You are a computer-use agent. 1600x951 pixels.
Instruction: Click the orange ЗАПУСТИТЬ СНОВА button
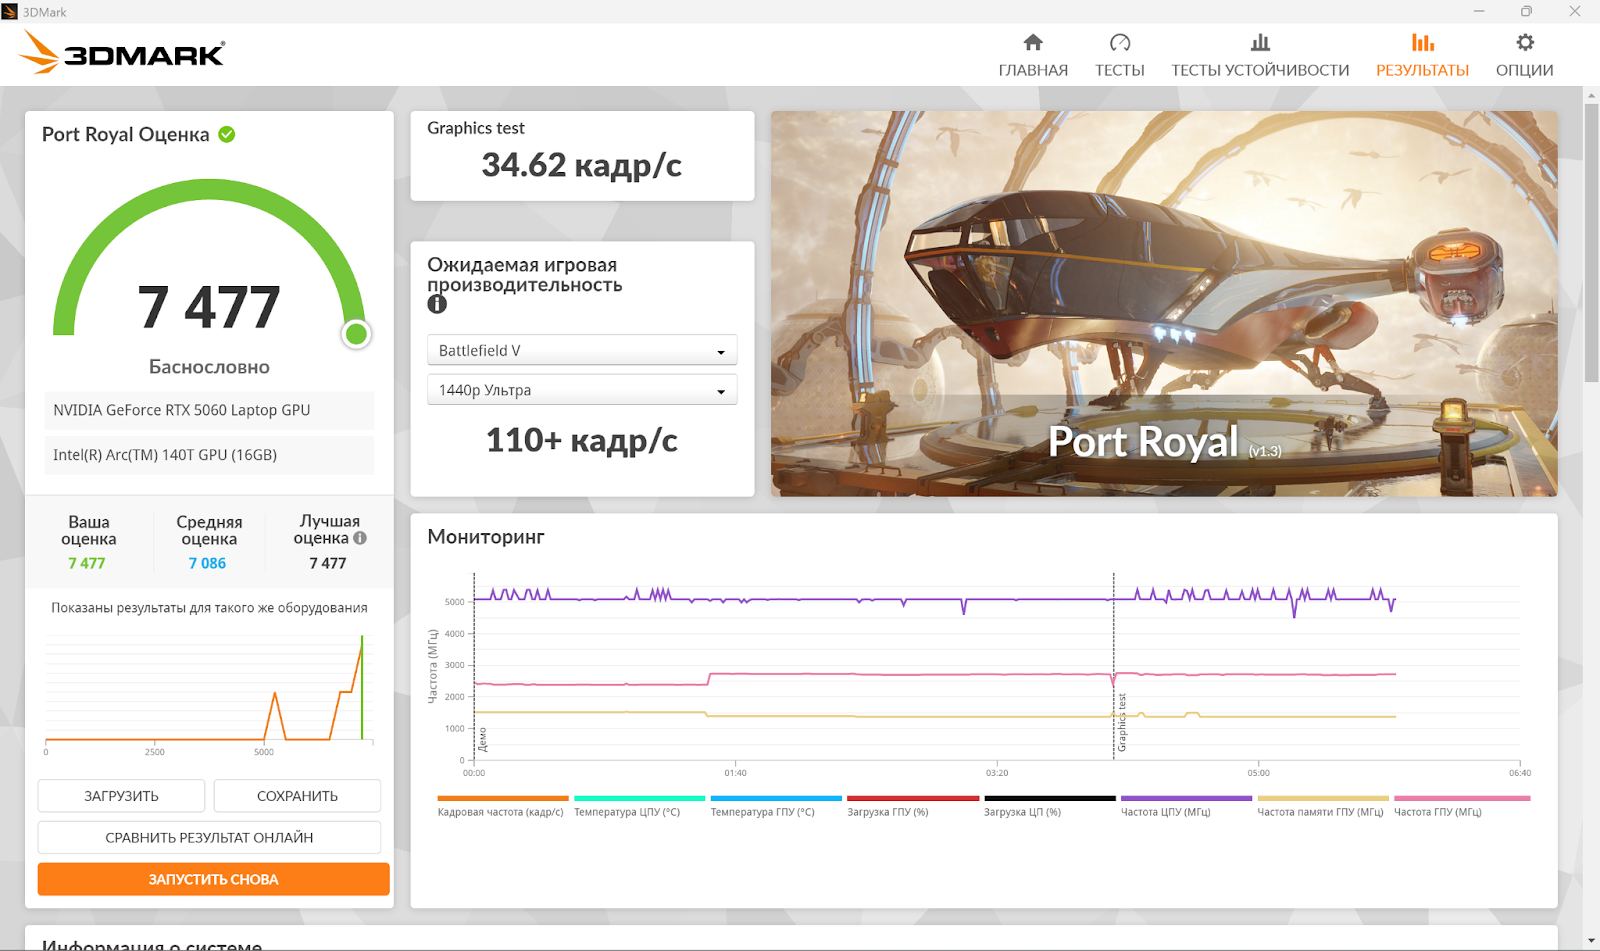[x=213, y=880]
